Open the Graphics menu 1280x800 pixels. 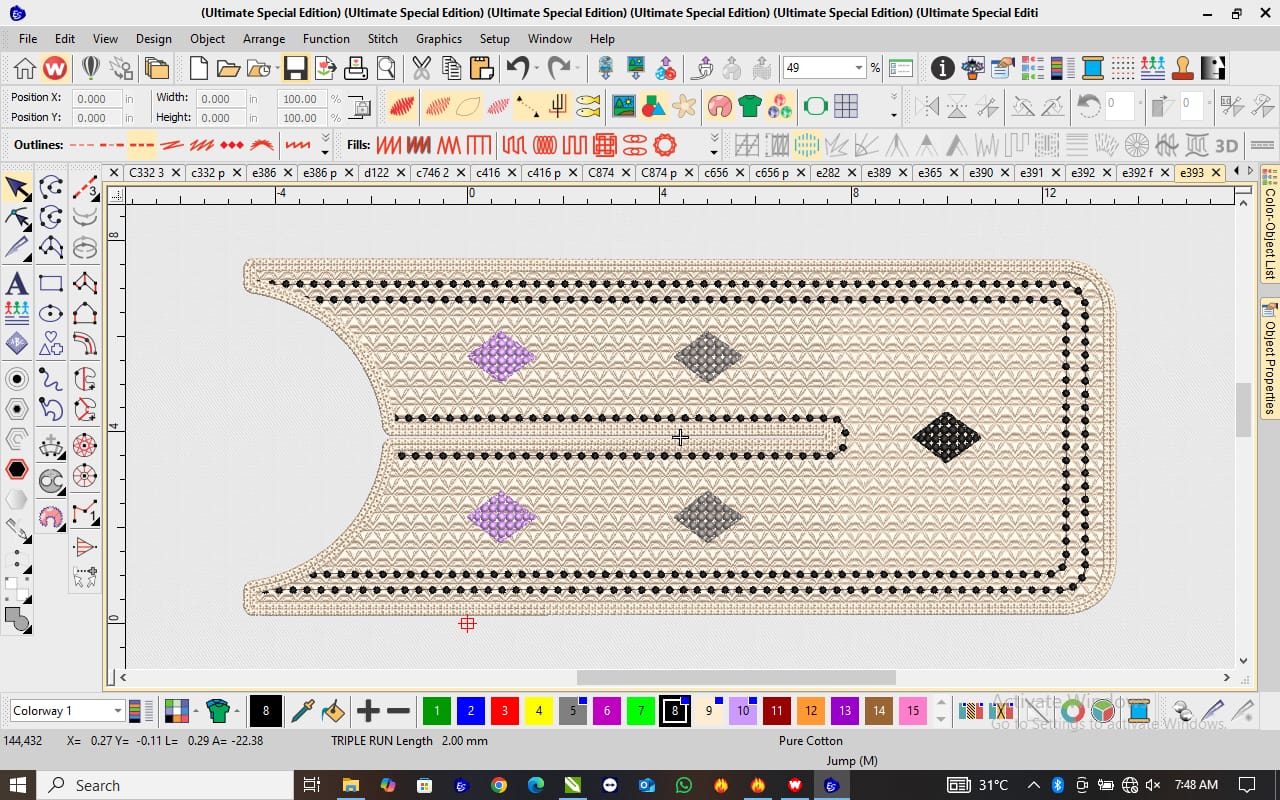click(x=439, y=38)
